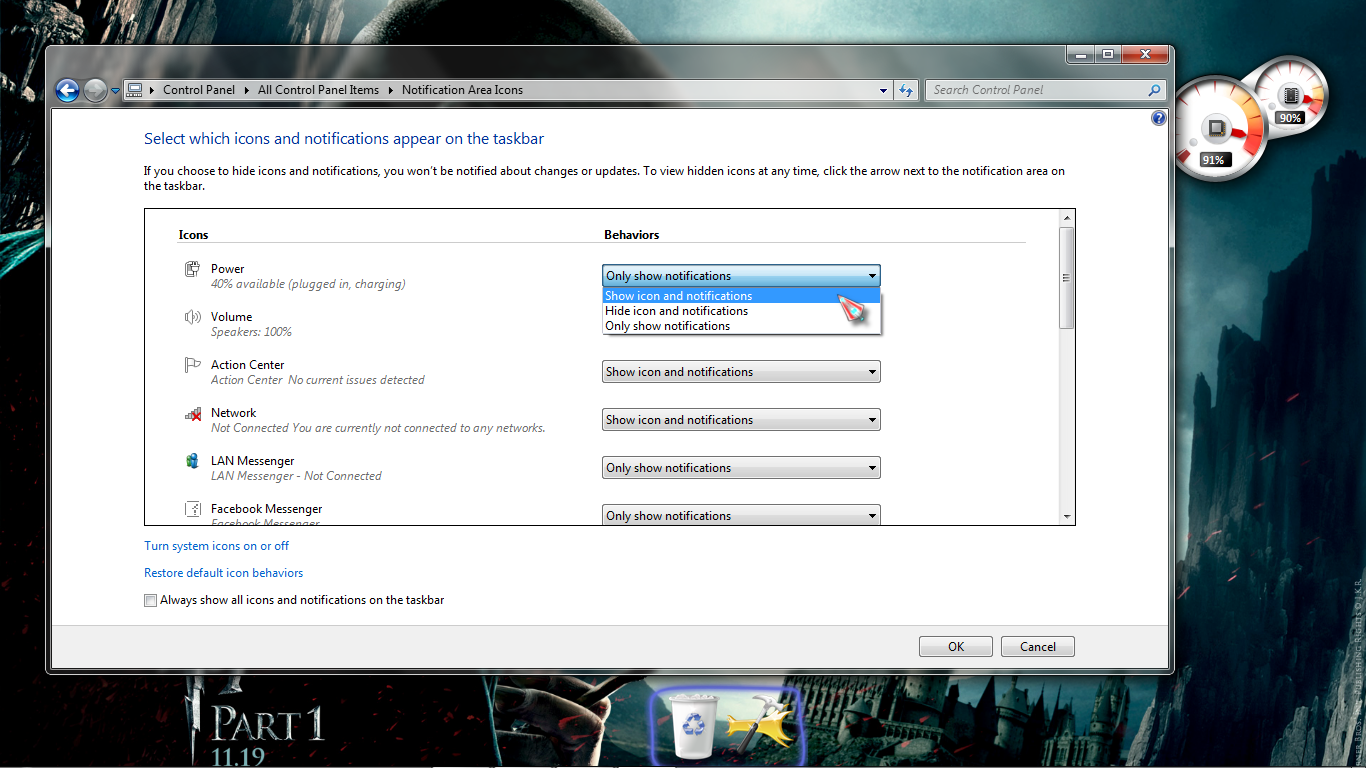Click the search magnifier icon
Screen dimensions: 1366x768
(x=1154, y=90)
